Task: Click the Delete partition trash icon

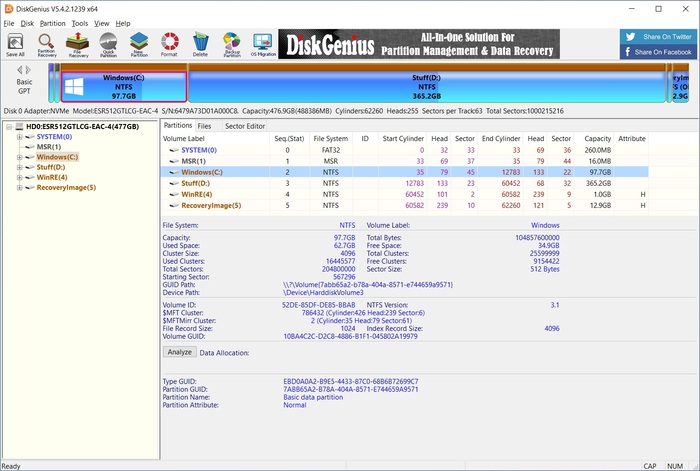Action: coord(200,45)
